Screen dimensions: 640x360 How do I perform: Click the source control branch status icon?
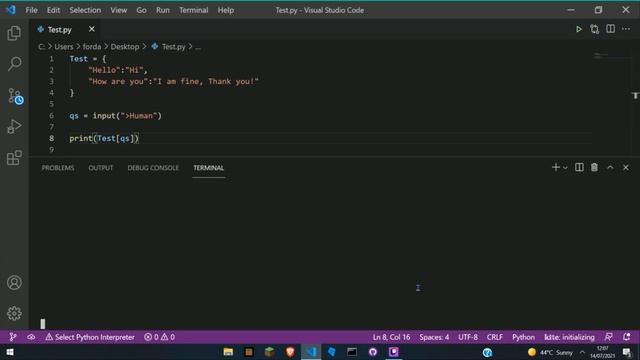click(13, 337)
